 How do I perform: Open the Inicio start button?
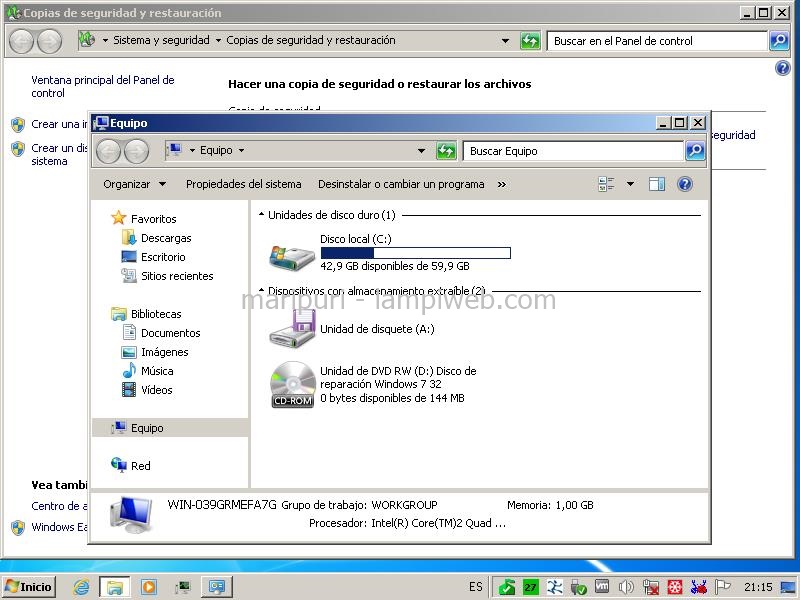[29, 587]
